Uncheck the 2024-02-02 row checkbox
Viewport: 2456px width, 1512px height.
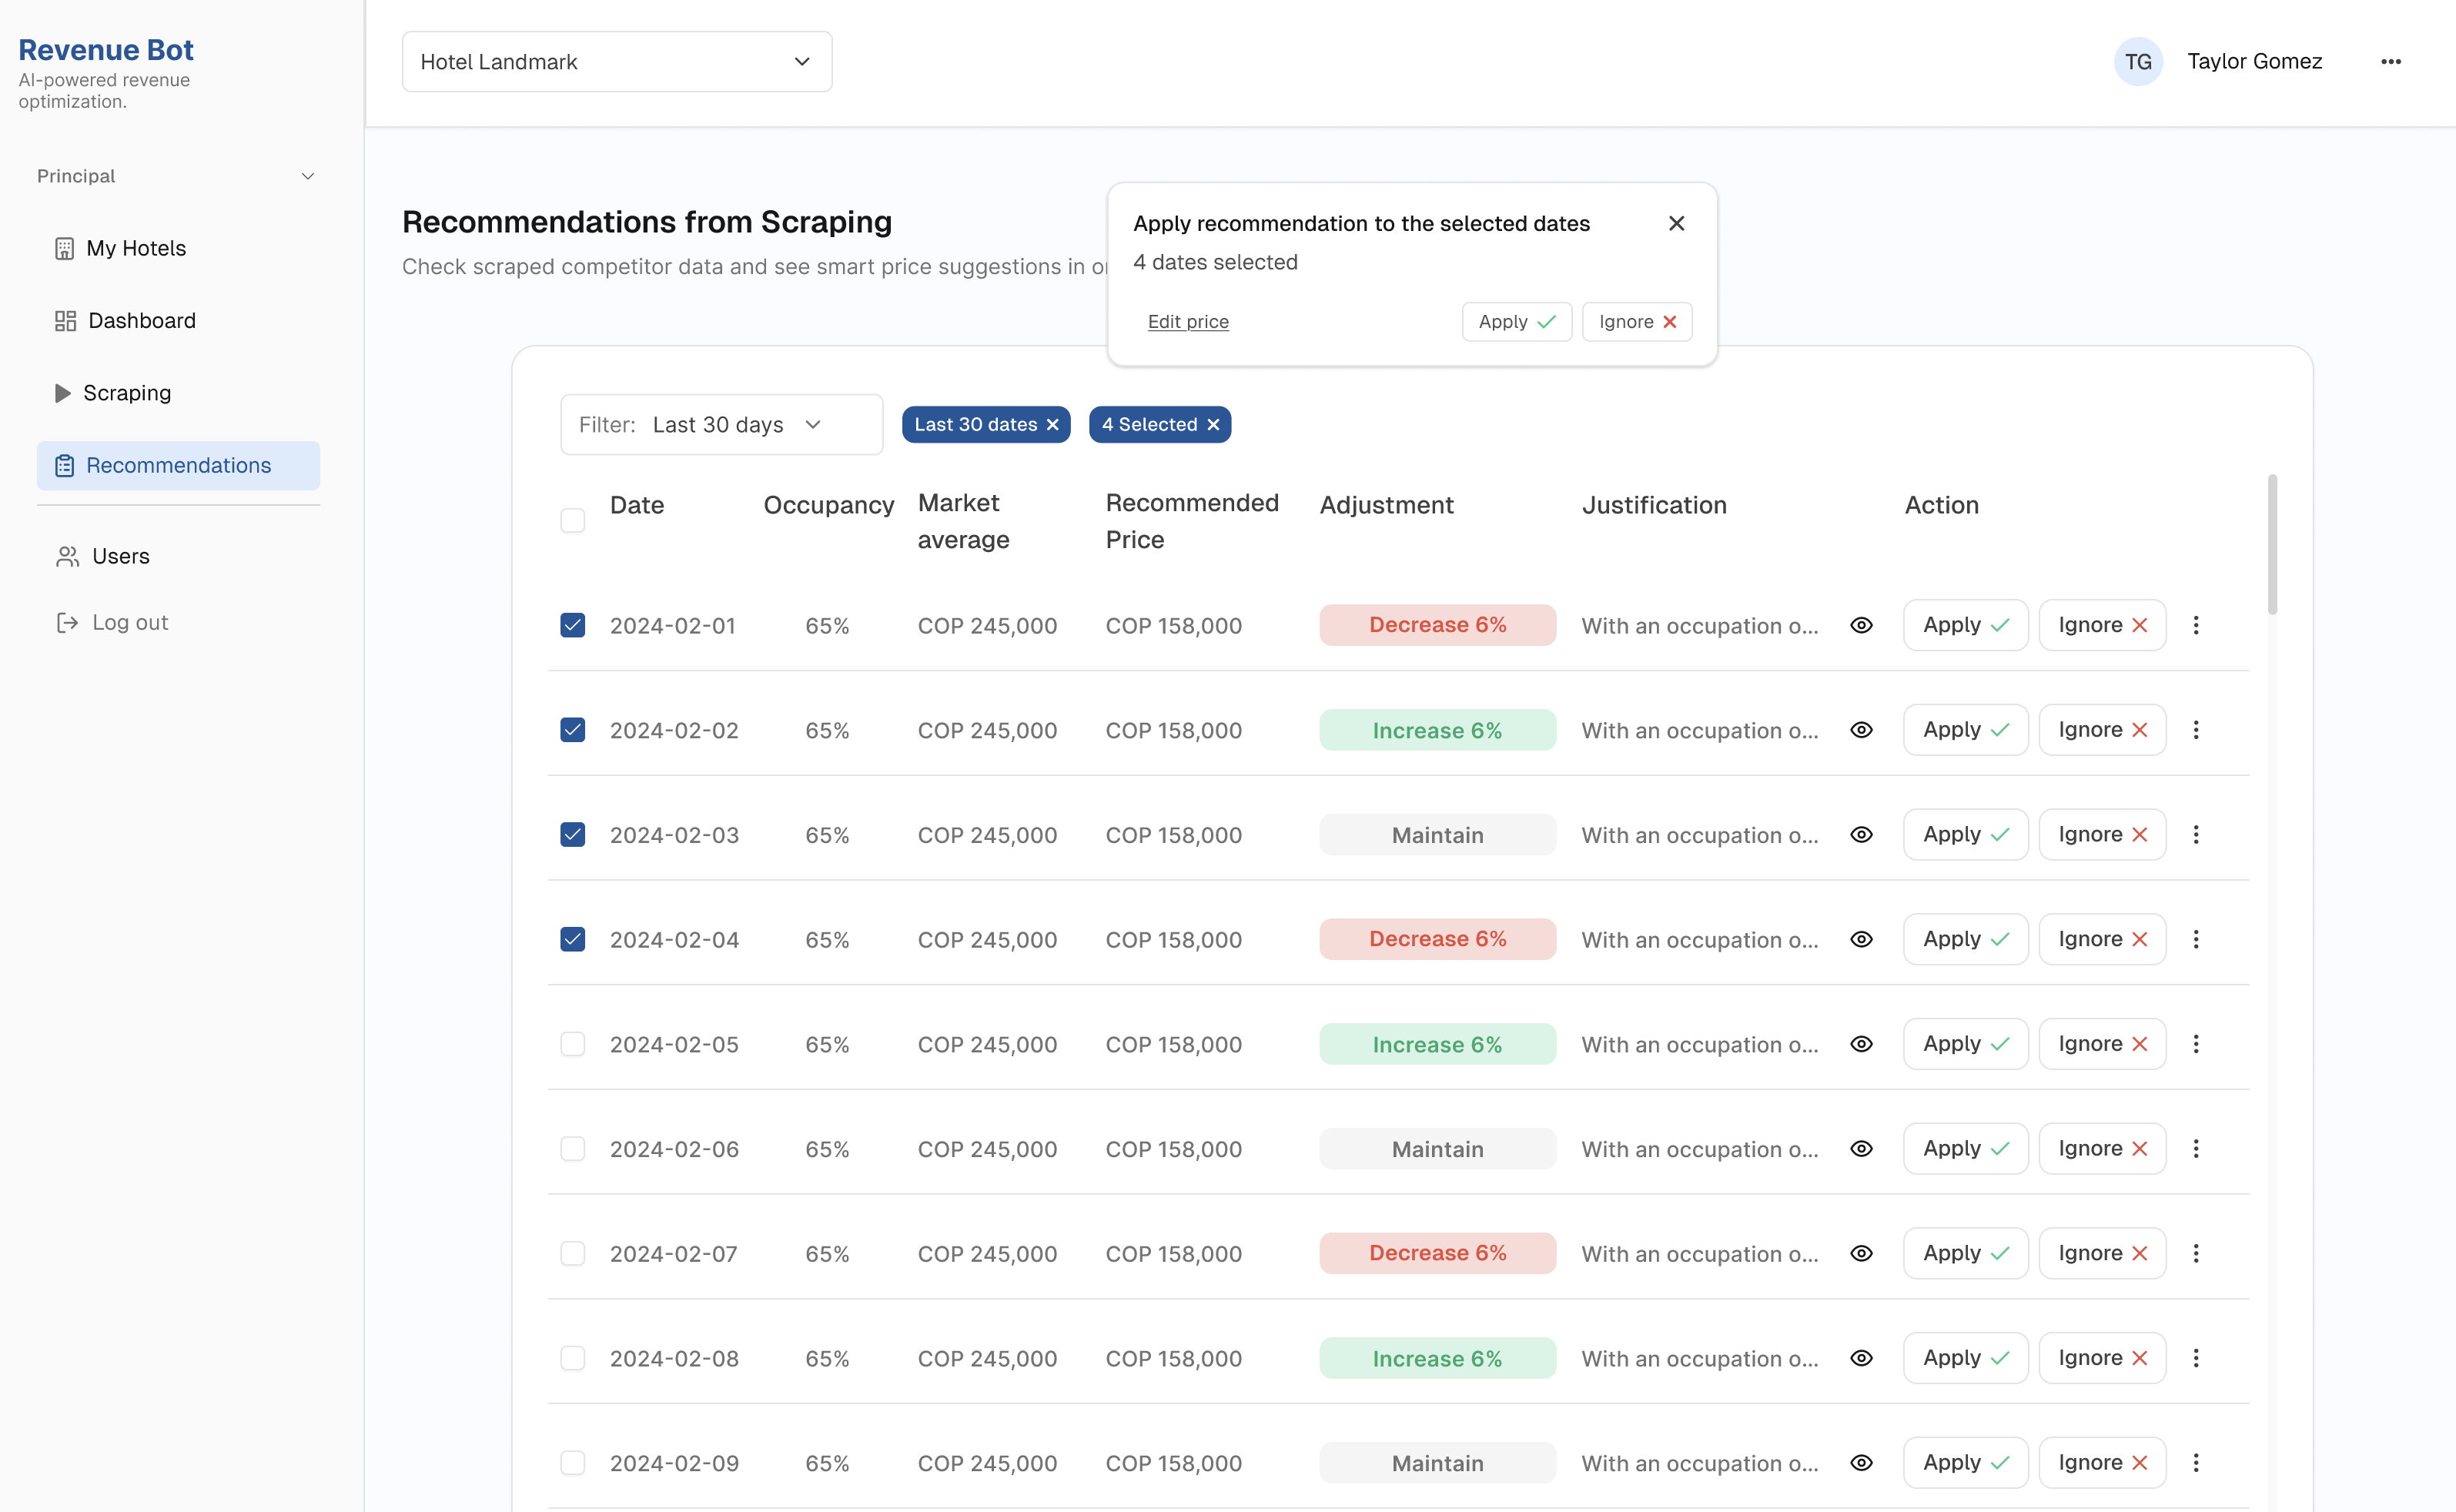coord(572,730)
